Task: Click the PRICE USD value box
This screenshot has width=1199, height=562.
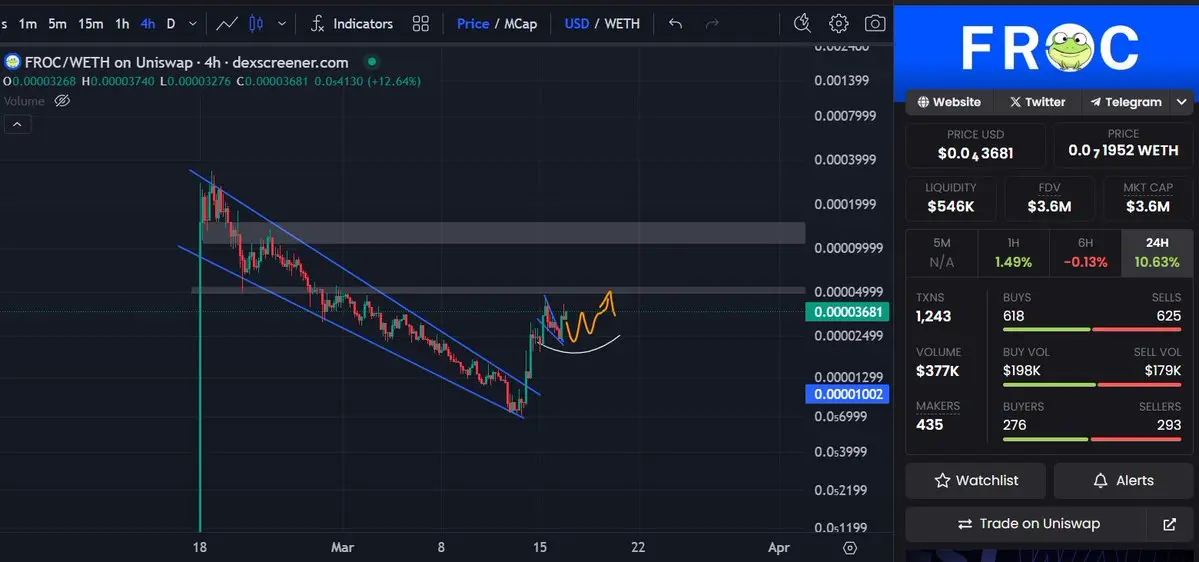Action: (976, 145)
